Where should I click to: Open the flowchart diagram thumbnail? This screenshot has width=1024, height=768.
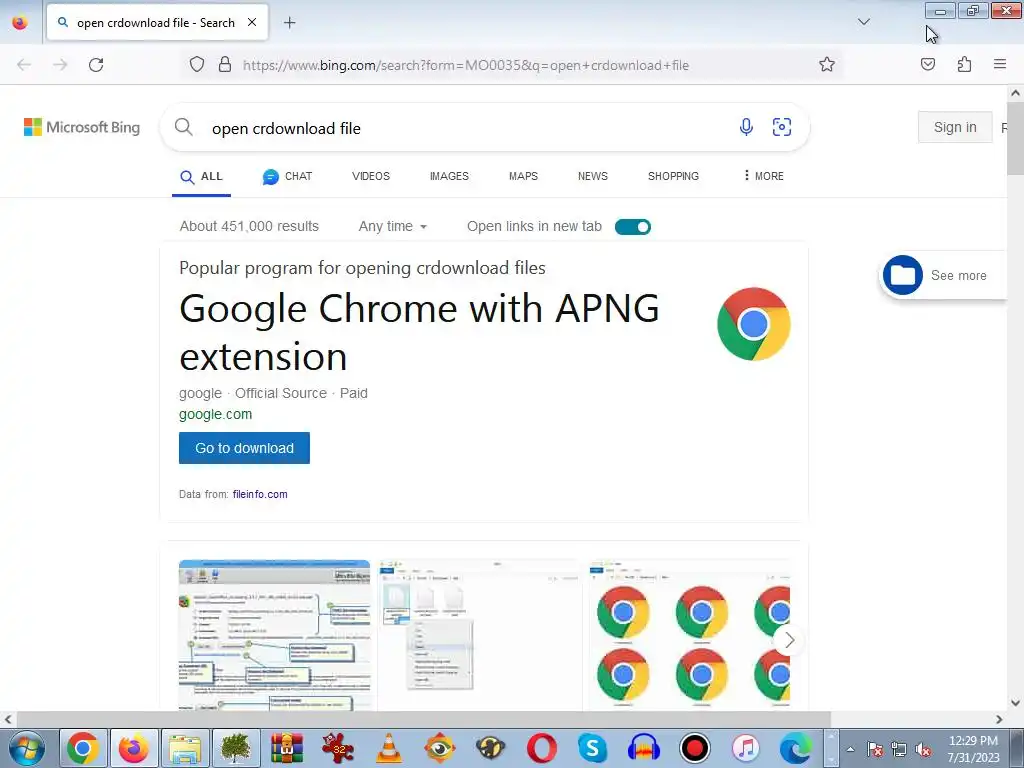274,635
